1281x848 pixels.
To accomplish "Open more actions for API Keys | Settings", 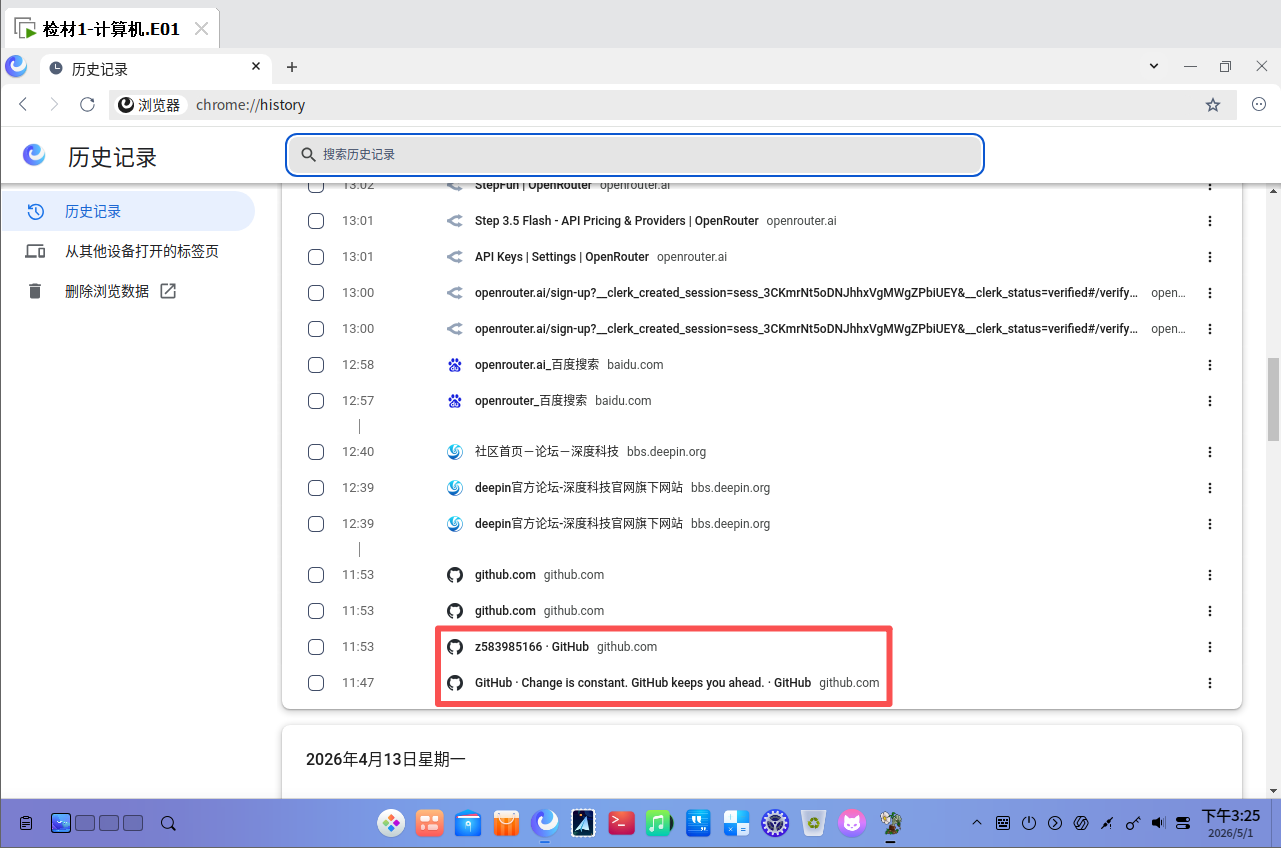I will (1210, 257).
